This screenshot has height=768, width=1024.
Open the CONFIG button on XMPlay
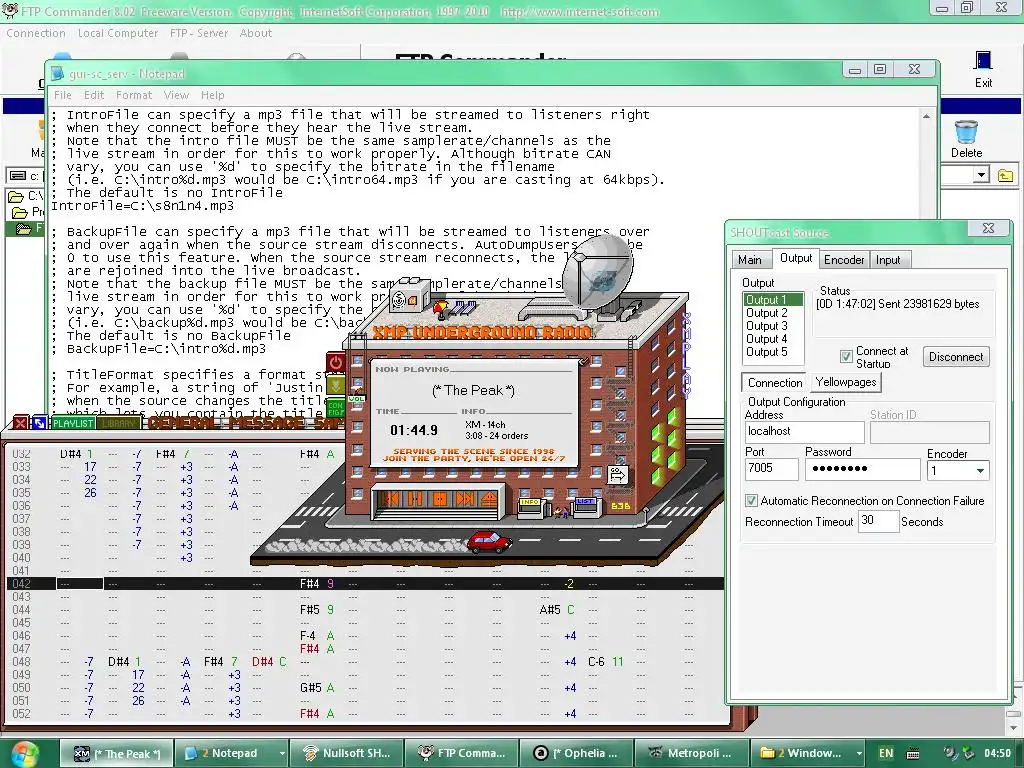tap(336, 409)
